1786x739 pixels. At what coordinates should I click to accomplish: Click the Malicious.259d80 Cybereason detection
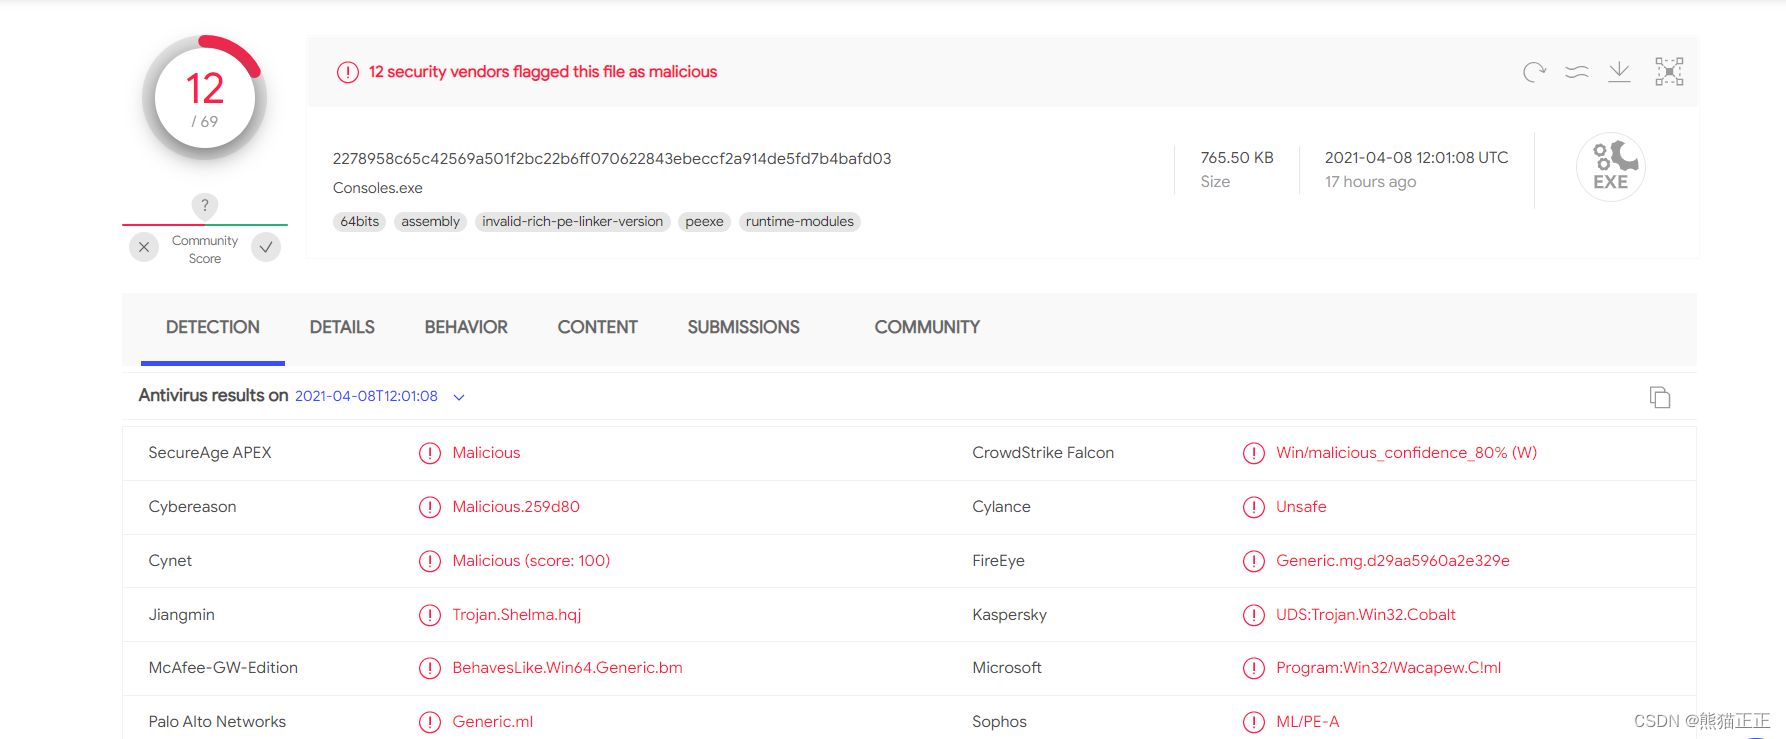pyautogui.click(x=516, y=507)
